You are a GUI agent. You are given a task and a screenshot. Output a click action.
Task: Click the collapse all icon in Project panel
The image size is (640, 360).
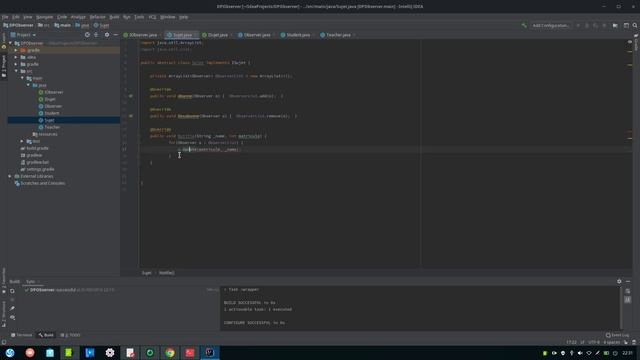click(96, 35)
